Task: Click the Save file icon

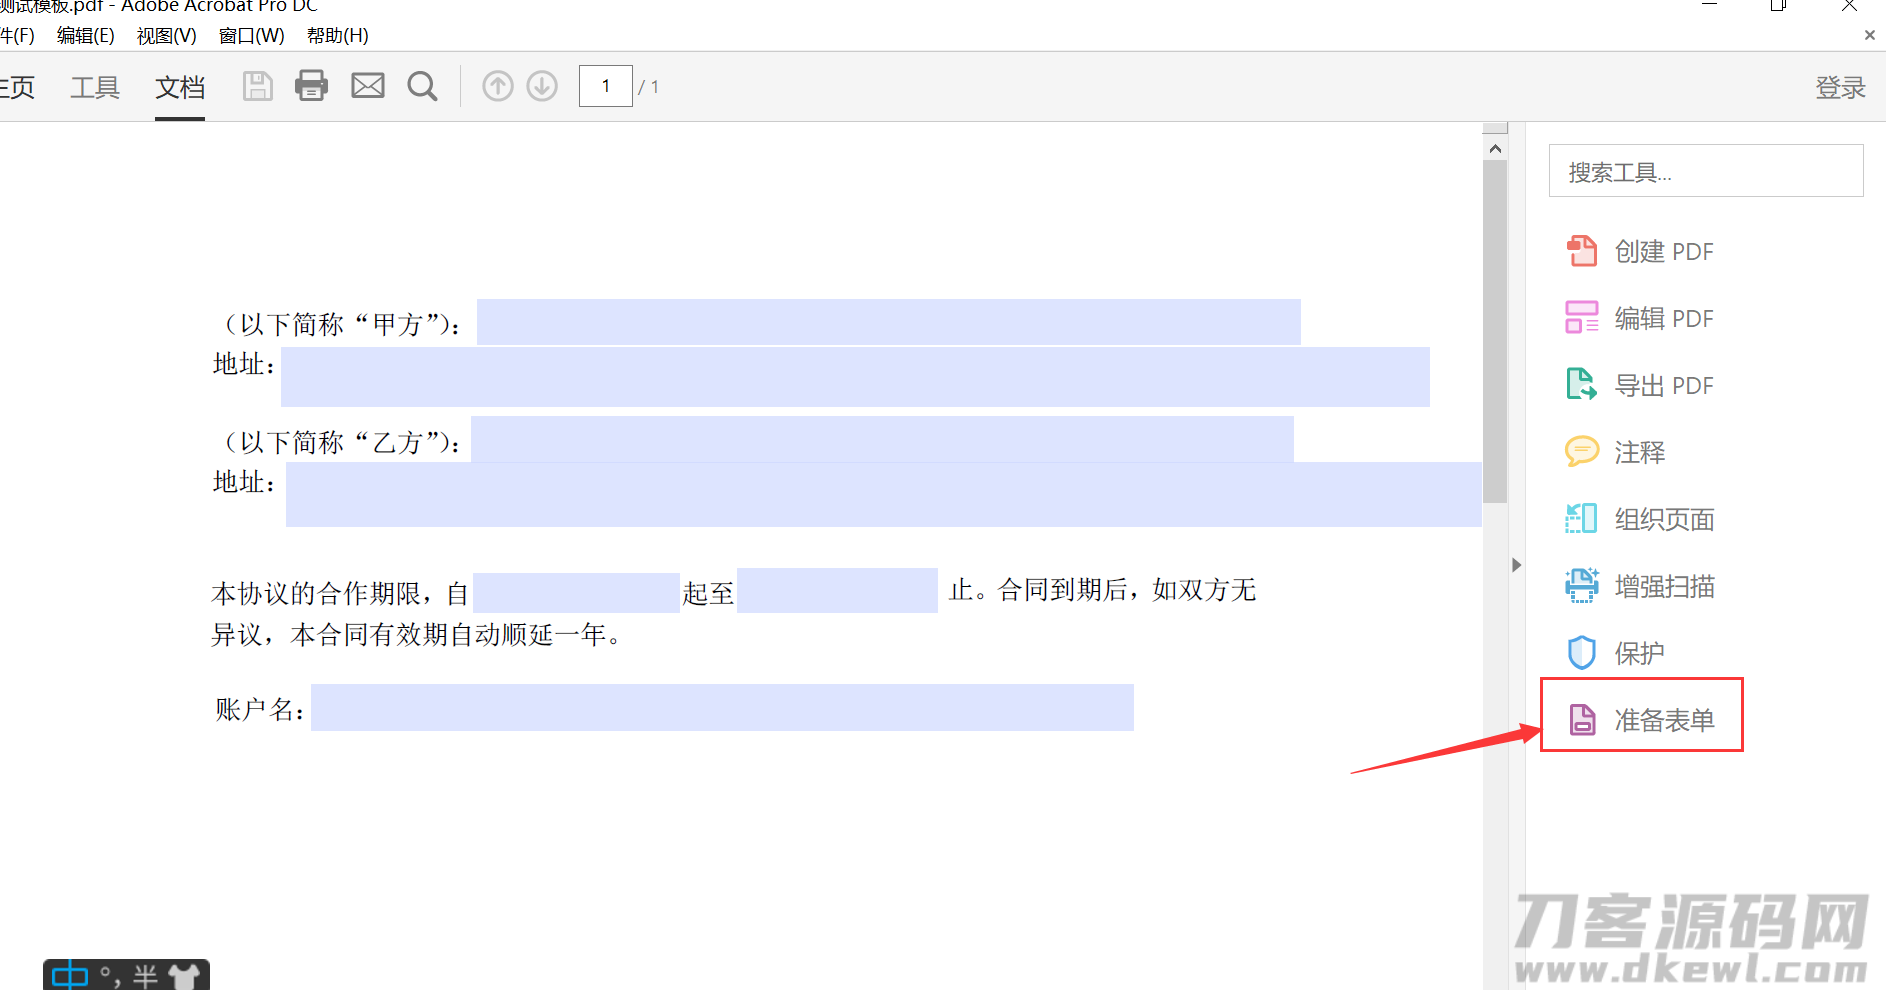Action: (257, 86)
